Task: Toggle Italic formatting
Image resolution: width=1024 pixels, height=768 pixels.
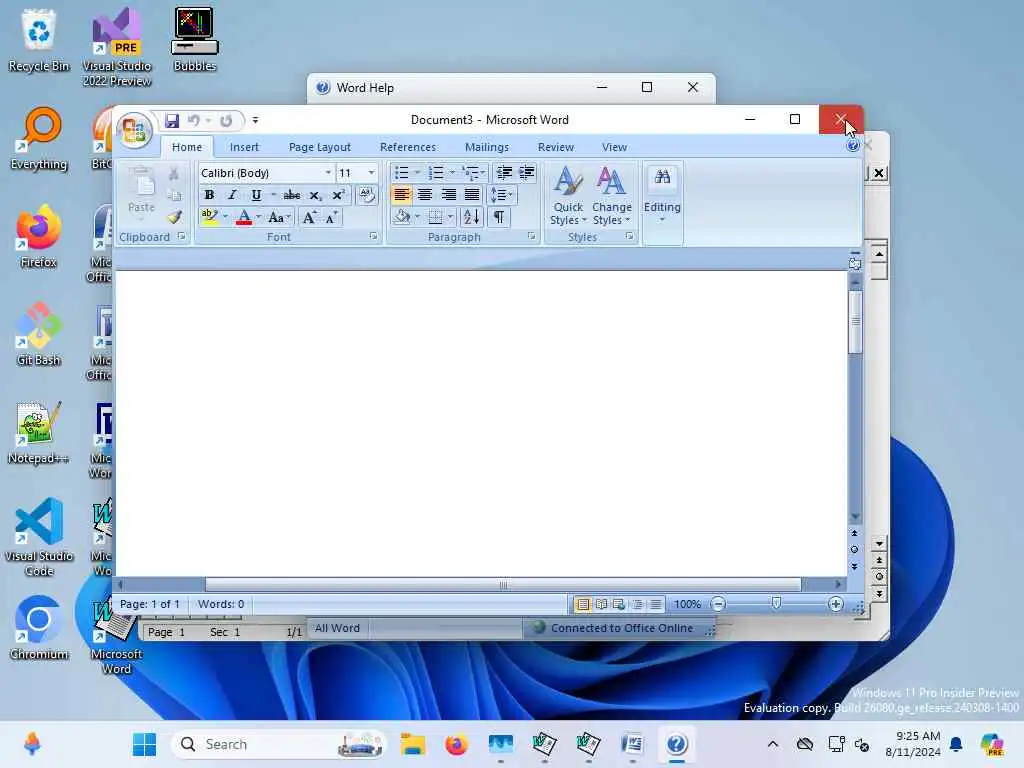Action: [232, 195]
